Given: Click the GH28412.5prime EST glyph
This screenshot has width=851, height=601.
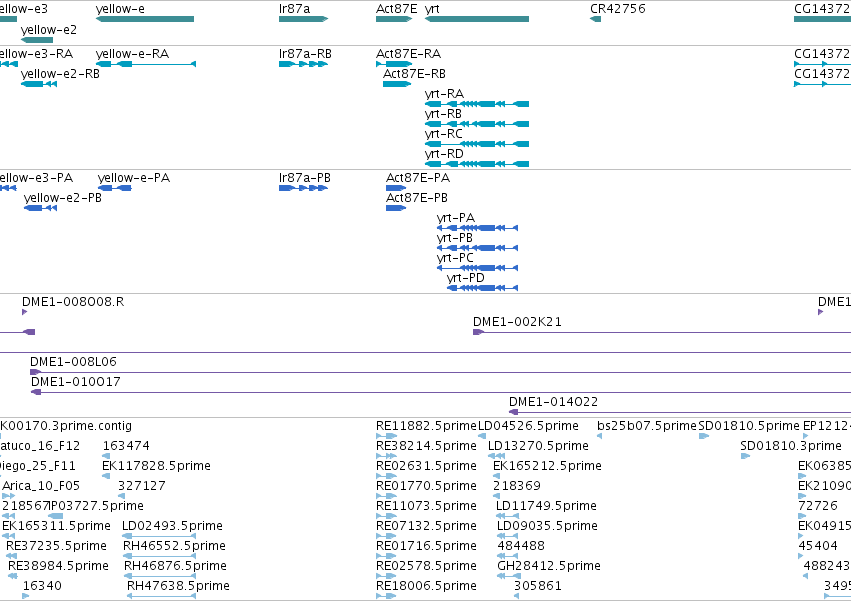Looking at the screenshot, I should point(507,576).
